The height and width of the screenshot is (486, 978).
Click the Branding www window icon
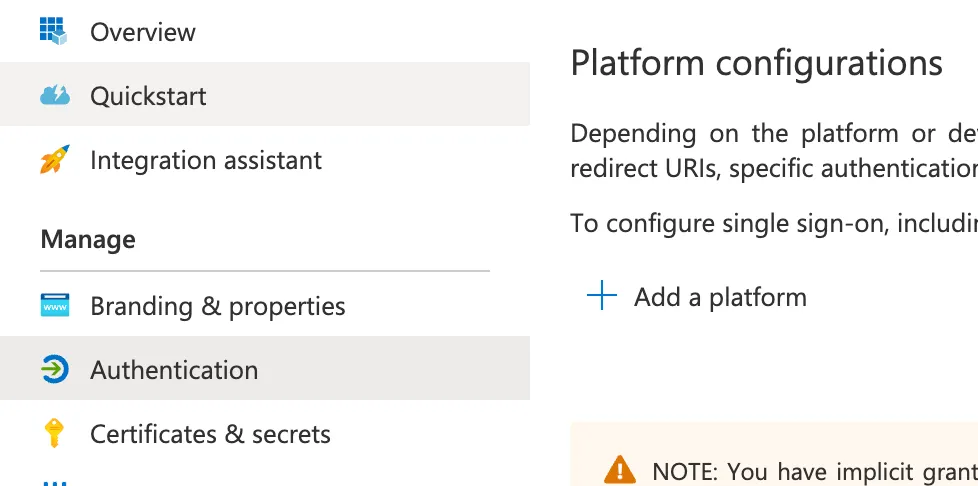(55, 306)
